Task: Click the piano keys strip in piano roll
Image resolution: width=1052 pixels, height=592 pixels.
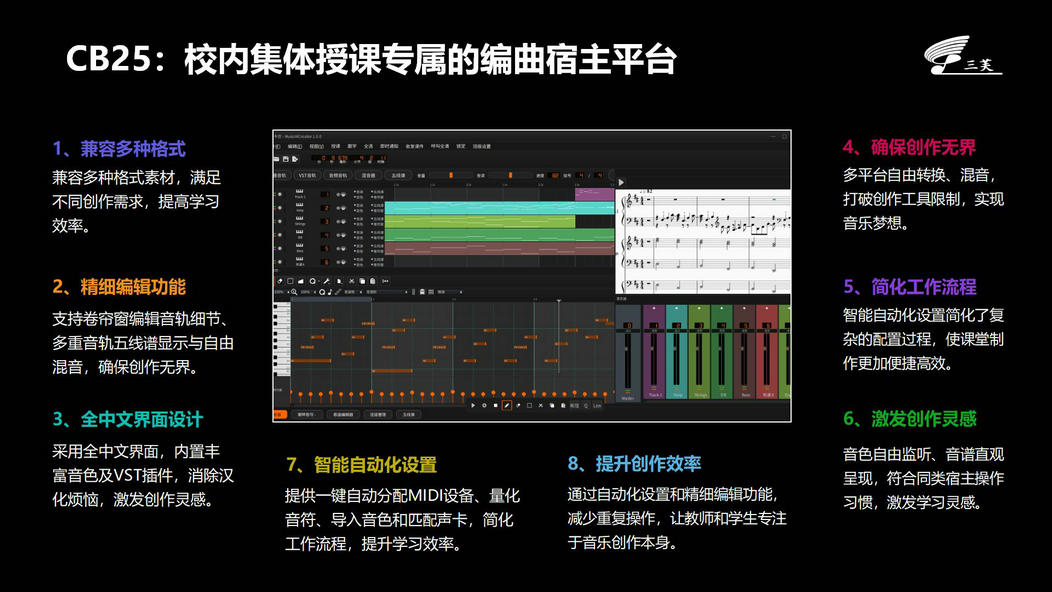Action: 282,340
